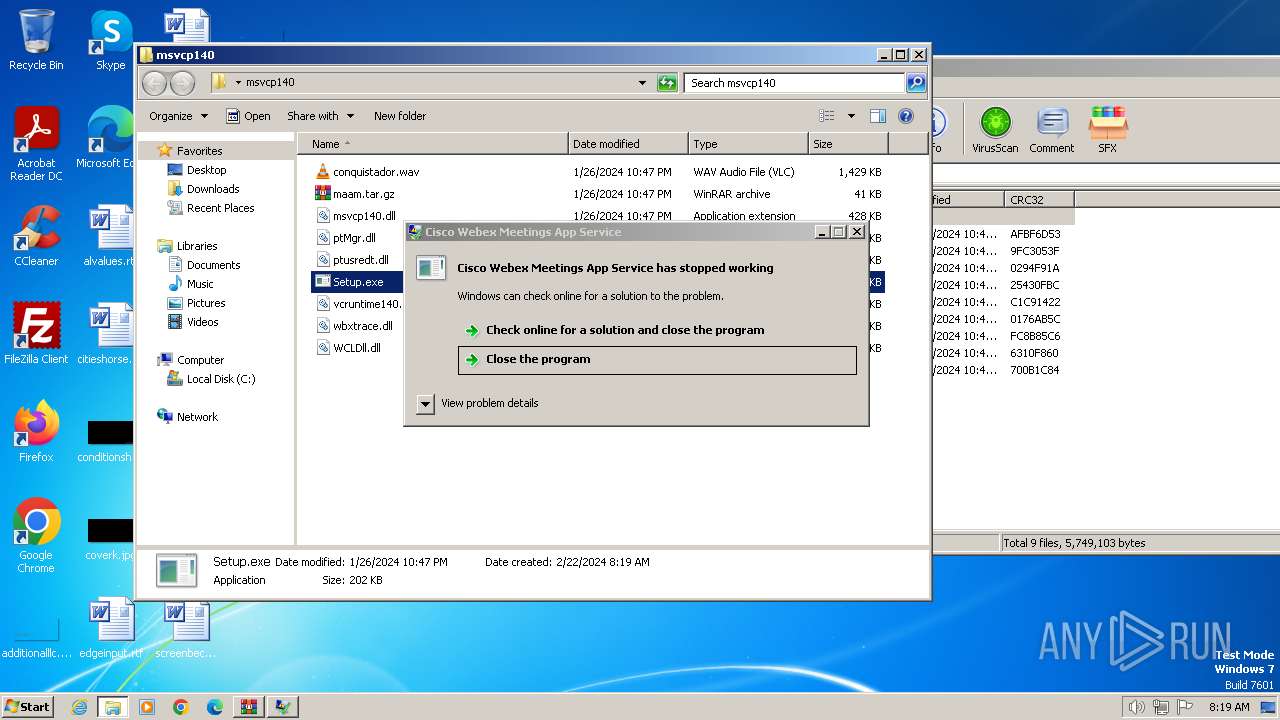Sort by Name column header
Viewport: 1280px width, 720px height.
click(432, 144)
